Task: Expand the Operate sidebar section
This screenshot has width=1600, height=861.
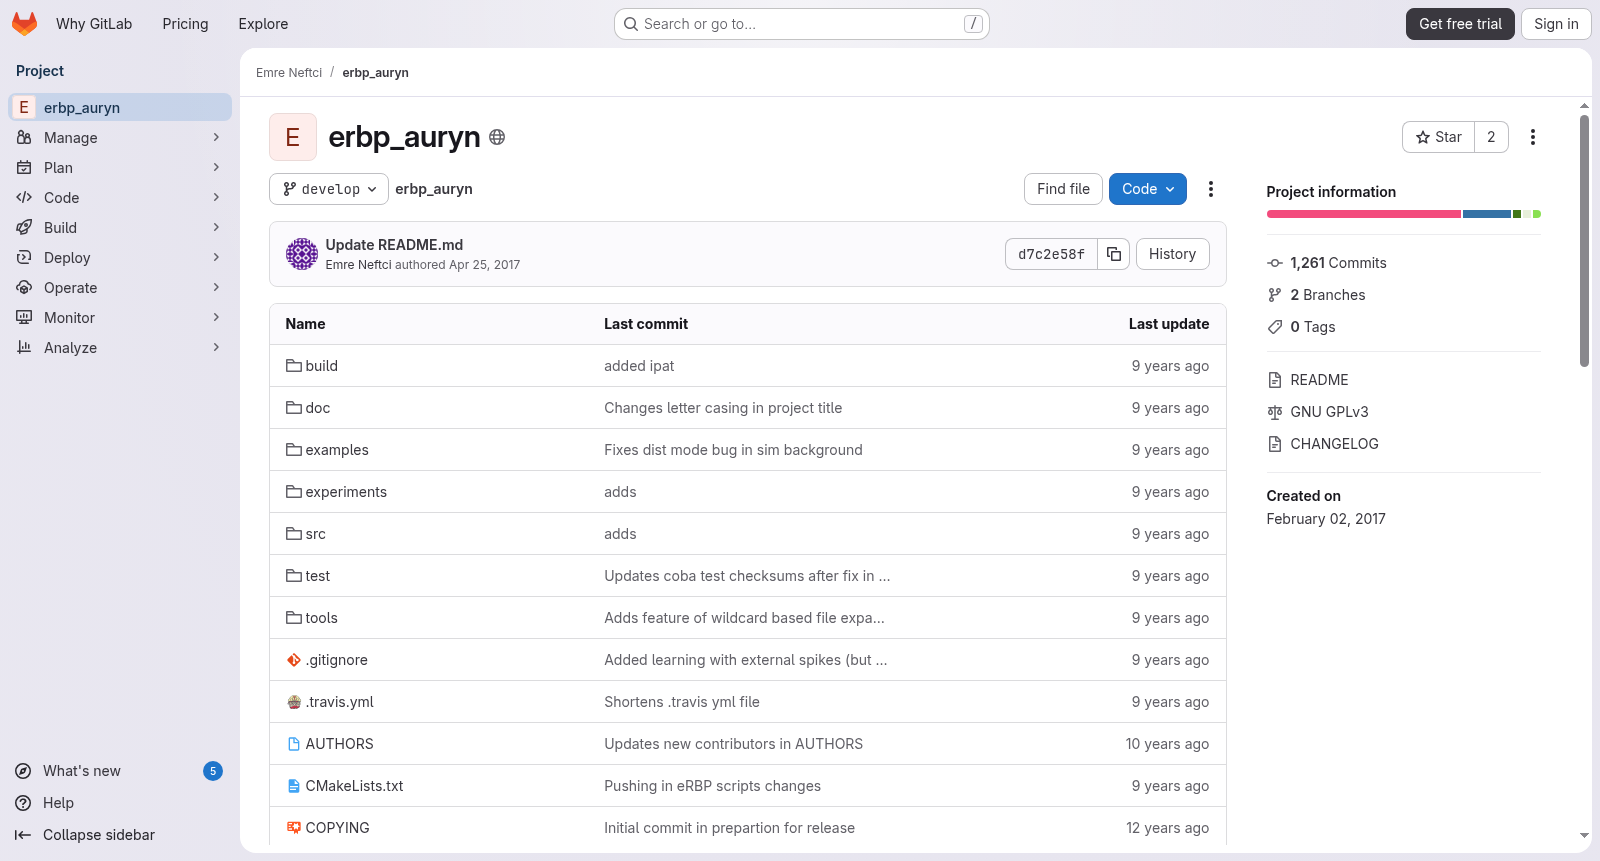Action: point(120,288)
